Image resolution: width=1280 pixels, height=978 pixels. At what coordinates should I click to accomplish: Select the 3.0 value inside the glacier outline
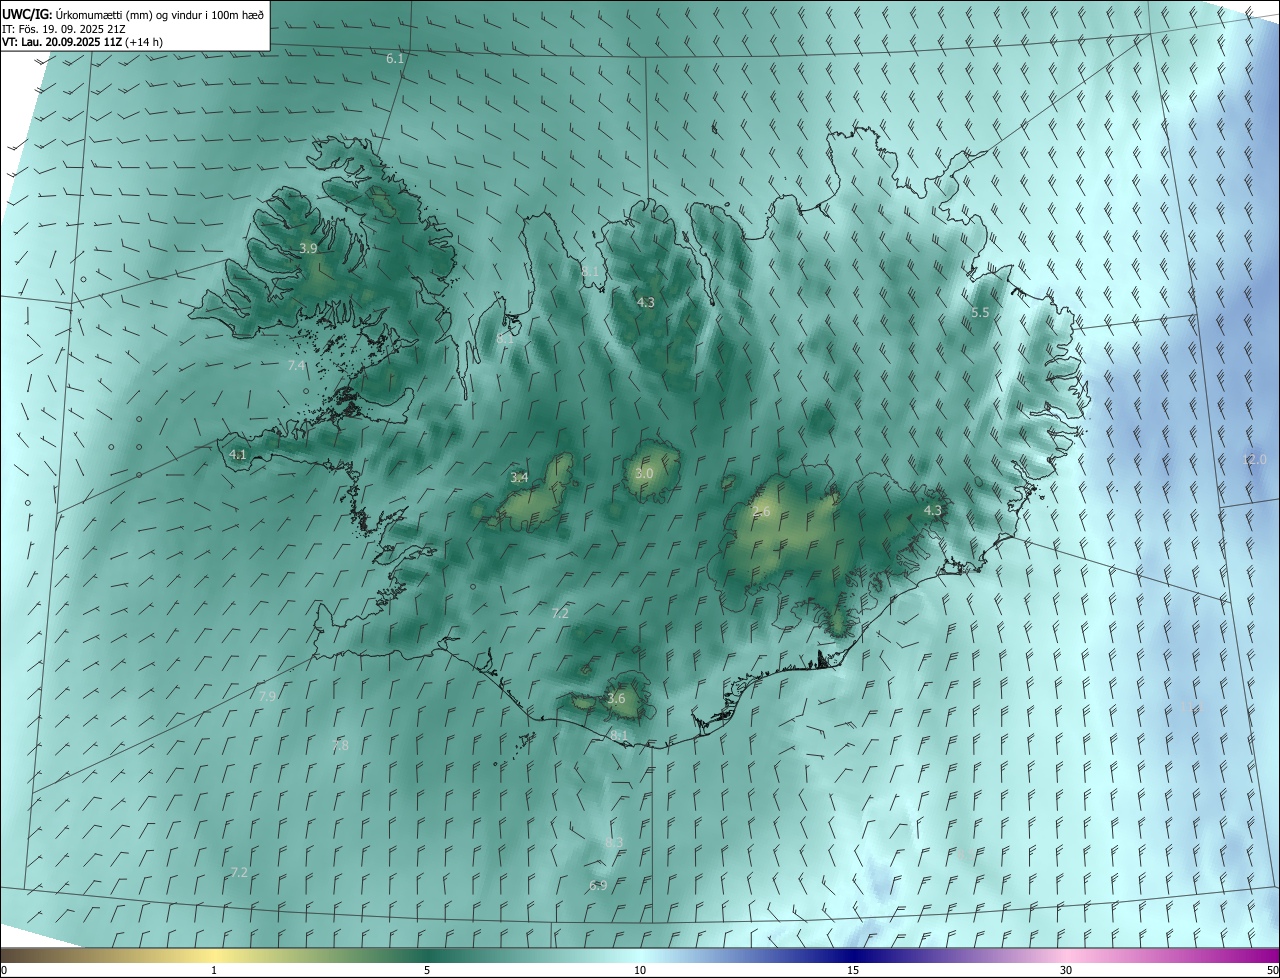point(644,474)
